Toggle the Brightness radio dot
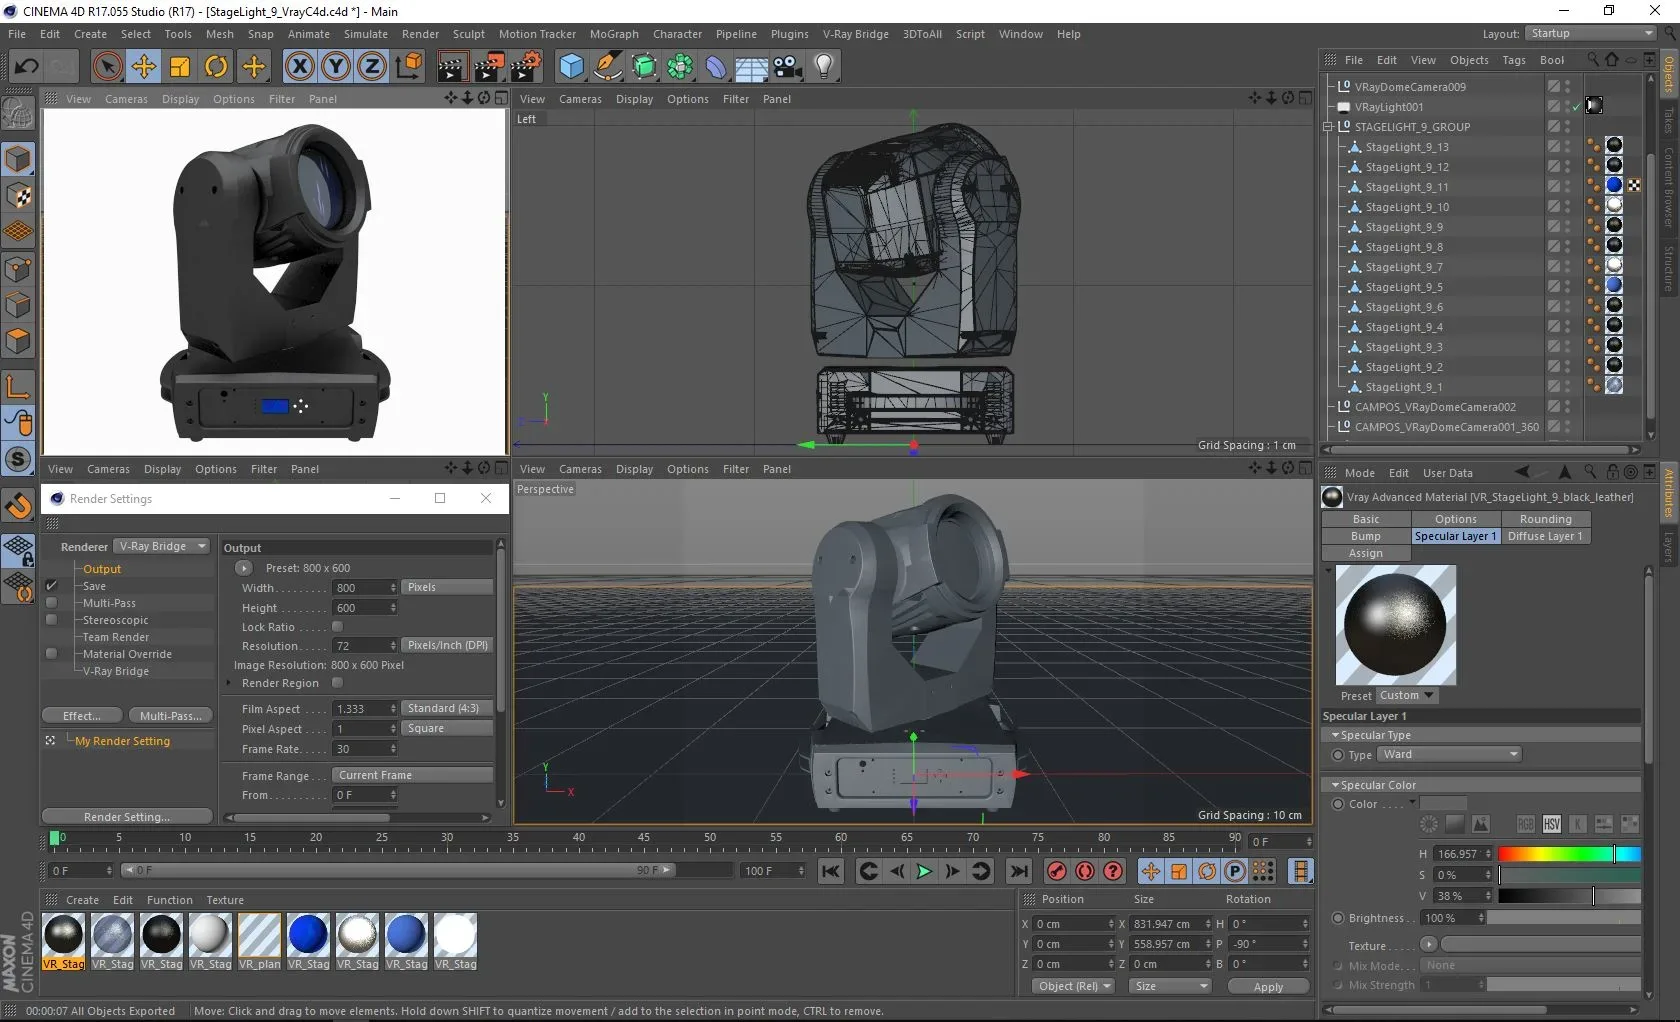Screen dimensions: 1680x1022 [1338, 918]
